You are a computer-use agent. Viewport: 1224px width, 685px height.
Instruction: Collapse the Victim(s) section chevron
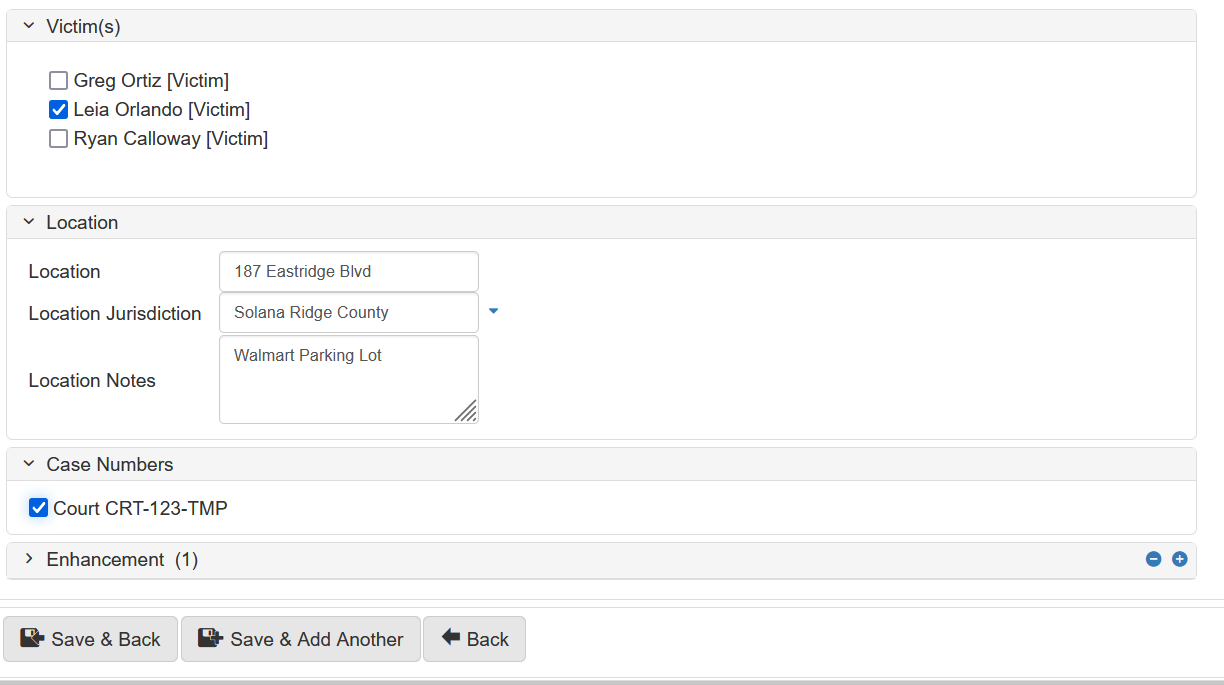coord(29,26)
